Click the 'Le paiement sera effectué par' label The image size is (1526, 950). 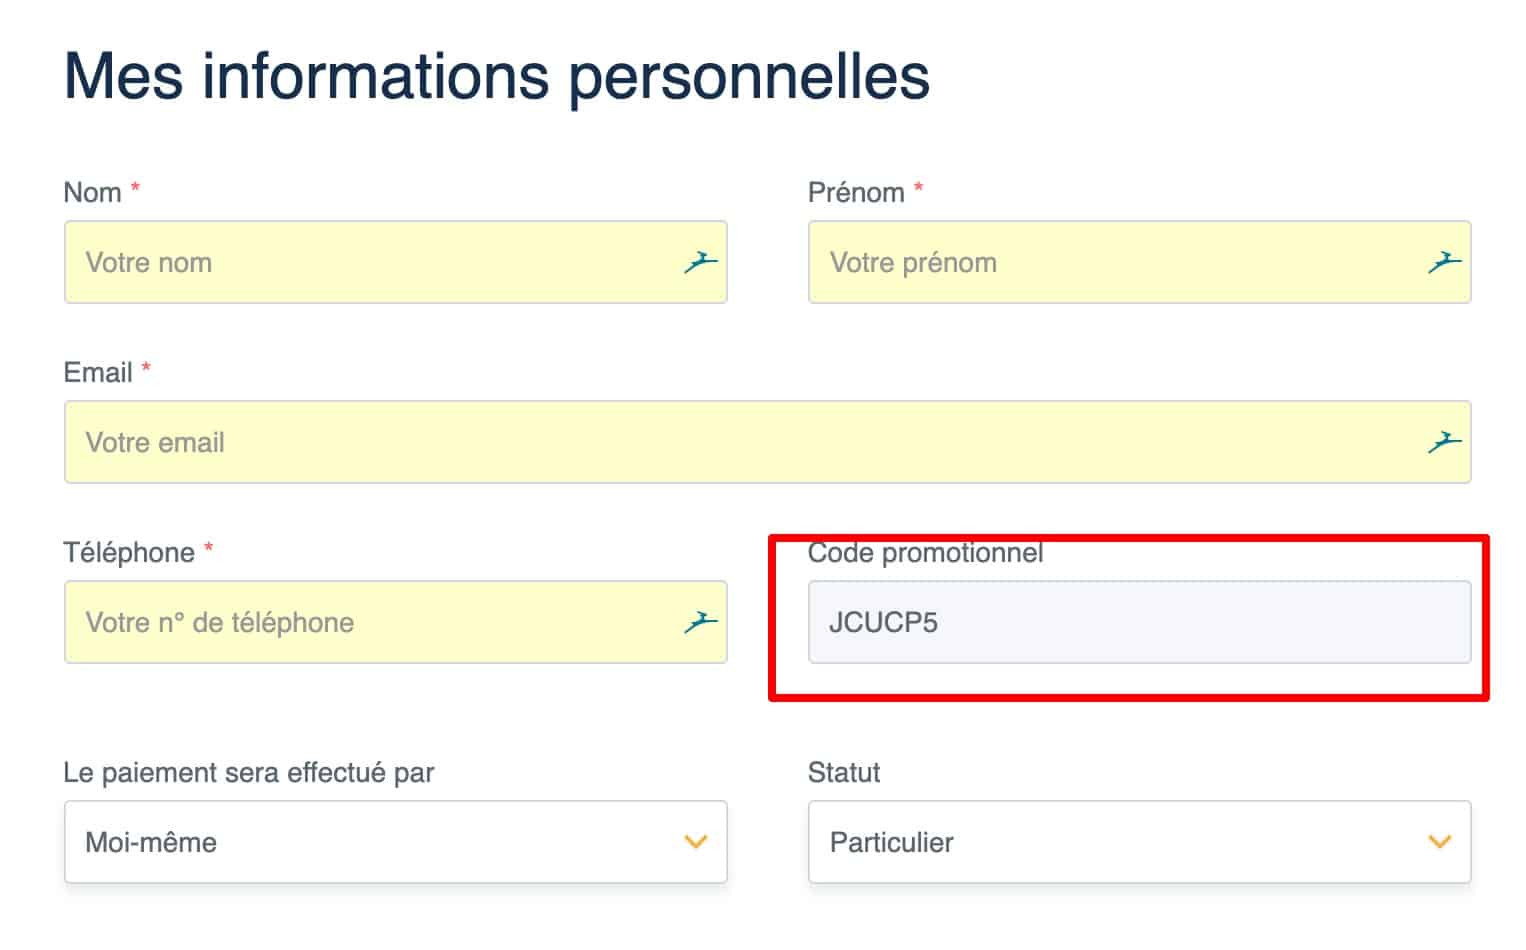pyautogui.click(x=249, y=772)
